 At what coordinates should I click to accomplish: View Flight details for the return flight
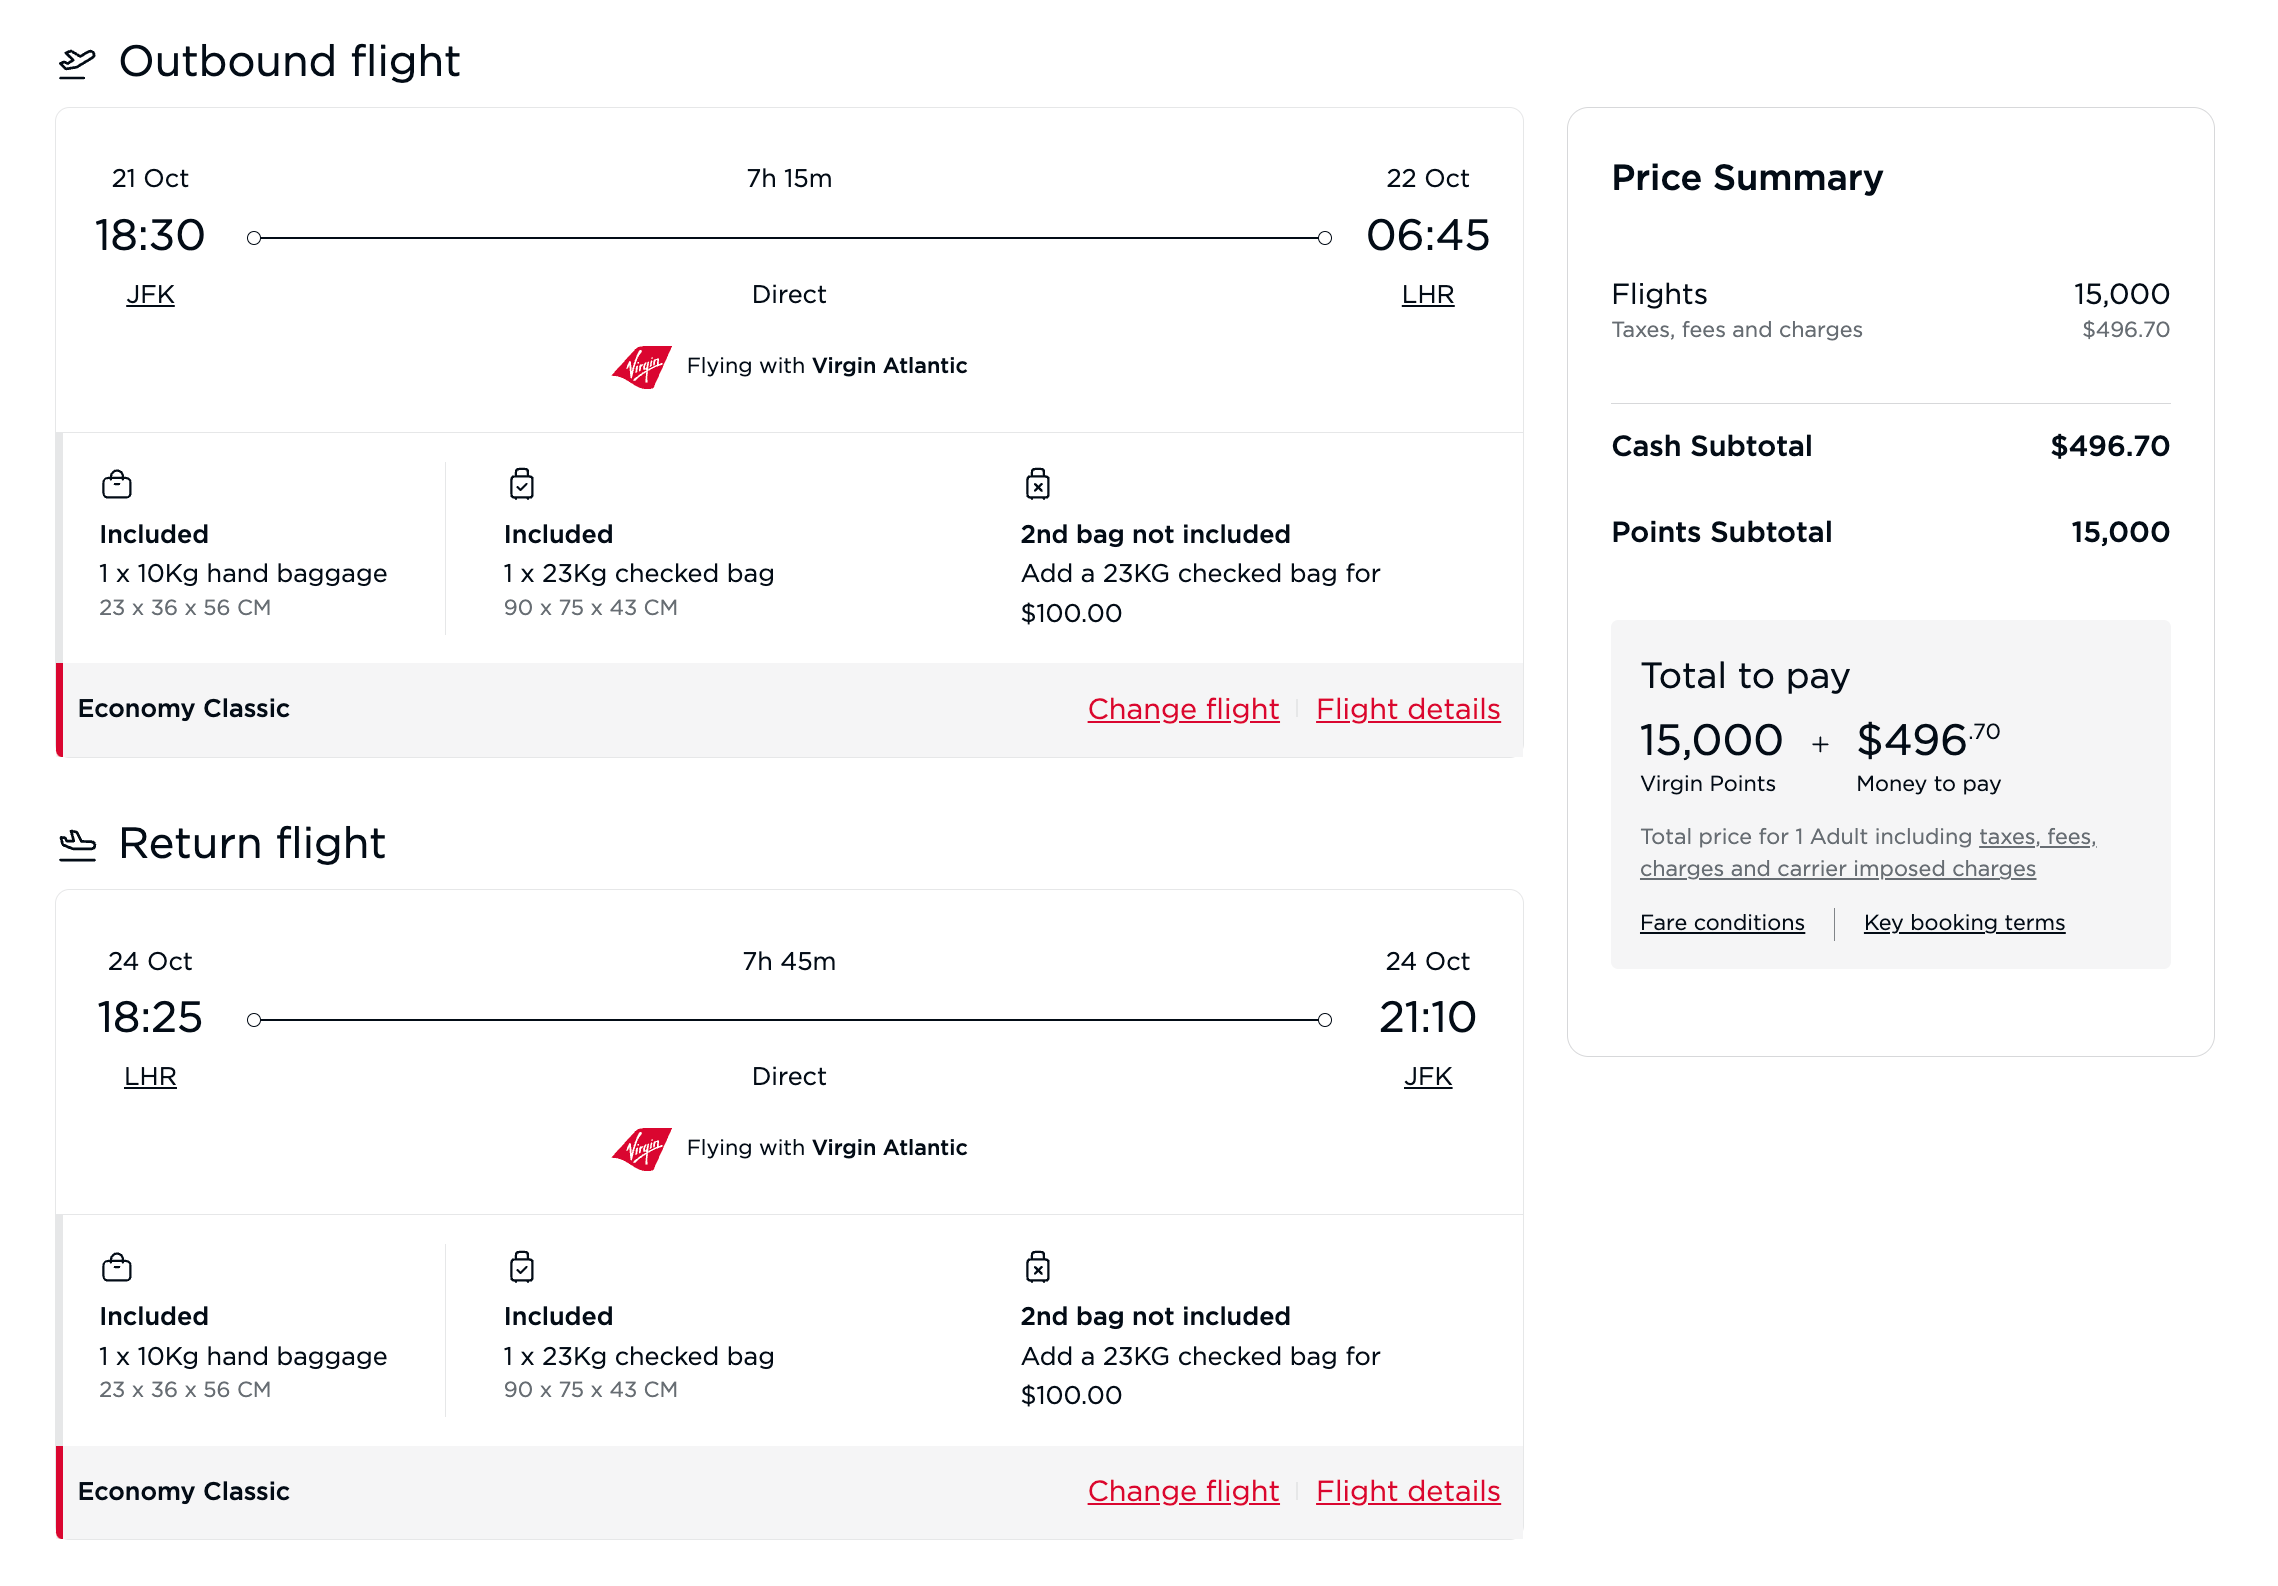coord(1407,1491)
